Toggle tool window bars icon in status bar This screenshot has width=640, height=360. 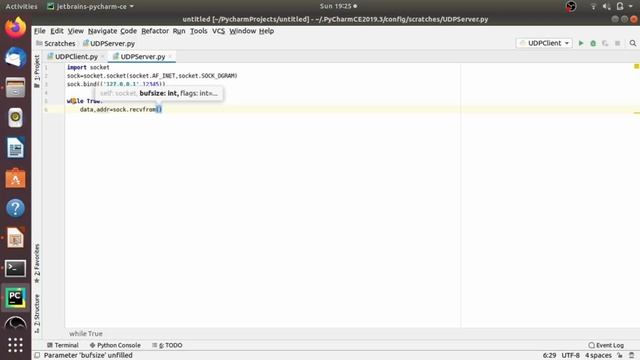(x=37, y=356)
